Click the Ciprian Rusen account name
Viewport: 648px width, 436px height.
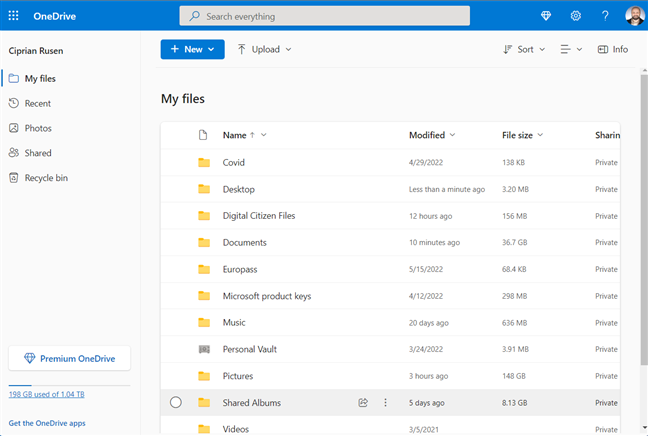[36, 51]
